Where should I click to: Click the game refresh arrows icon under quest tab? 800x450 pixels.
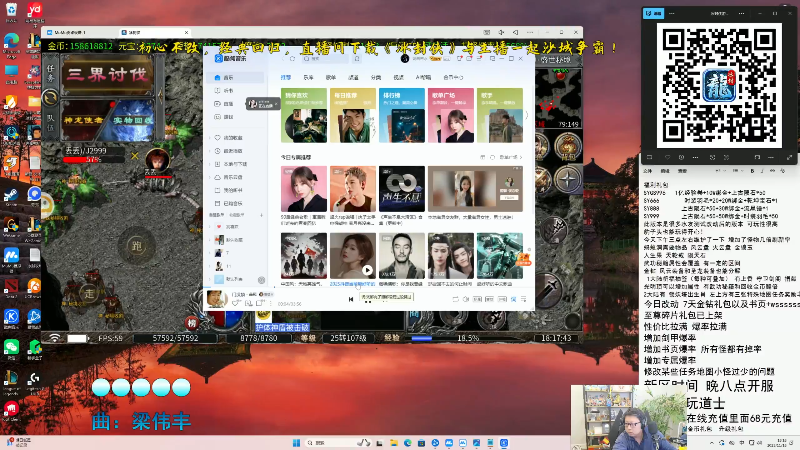click(50, 97)
